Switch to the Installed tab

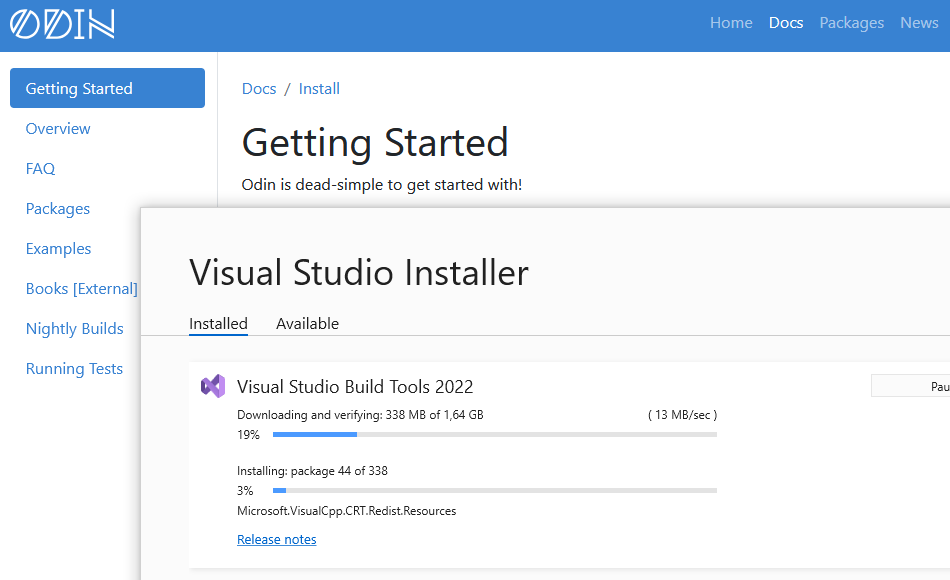(218, 323)
